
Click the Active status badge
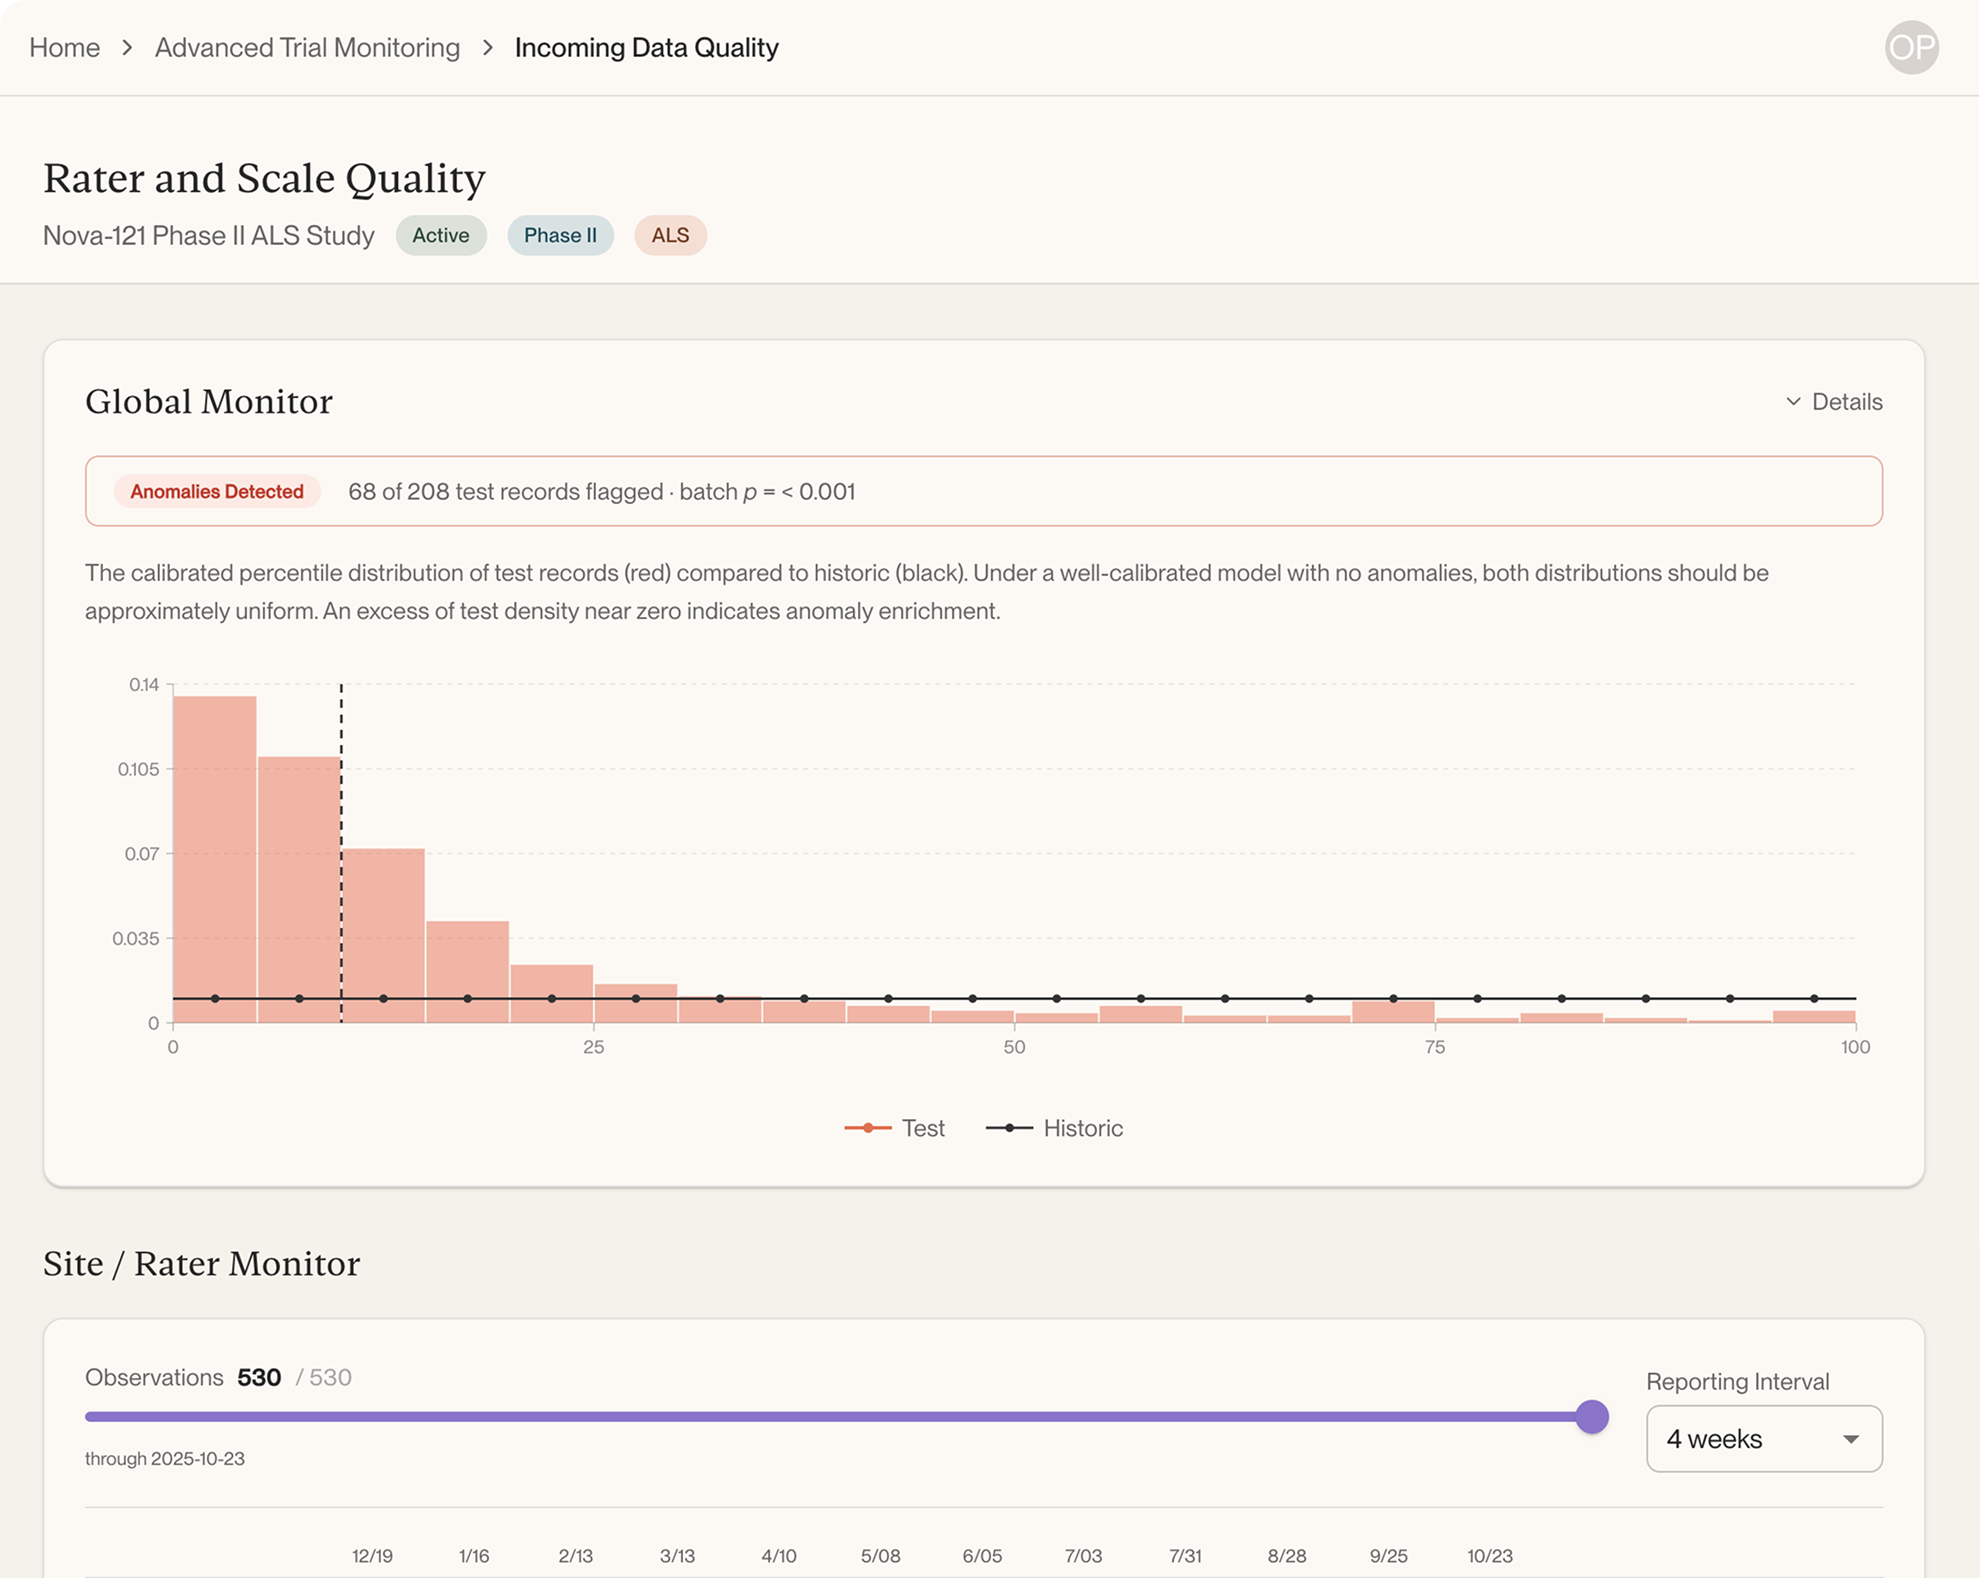point(441,235)
